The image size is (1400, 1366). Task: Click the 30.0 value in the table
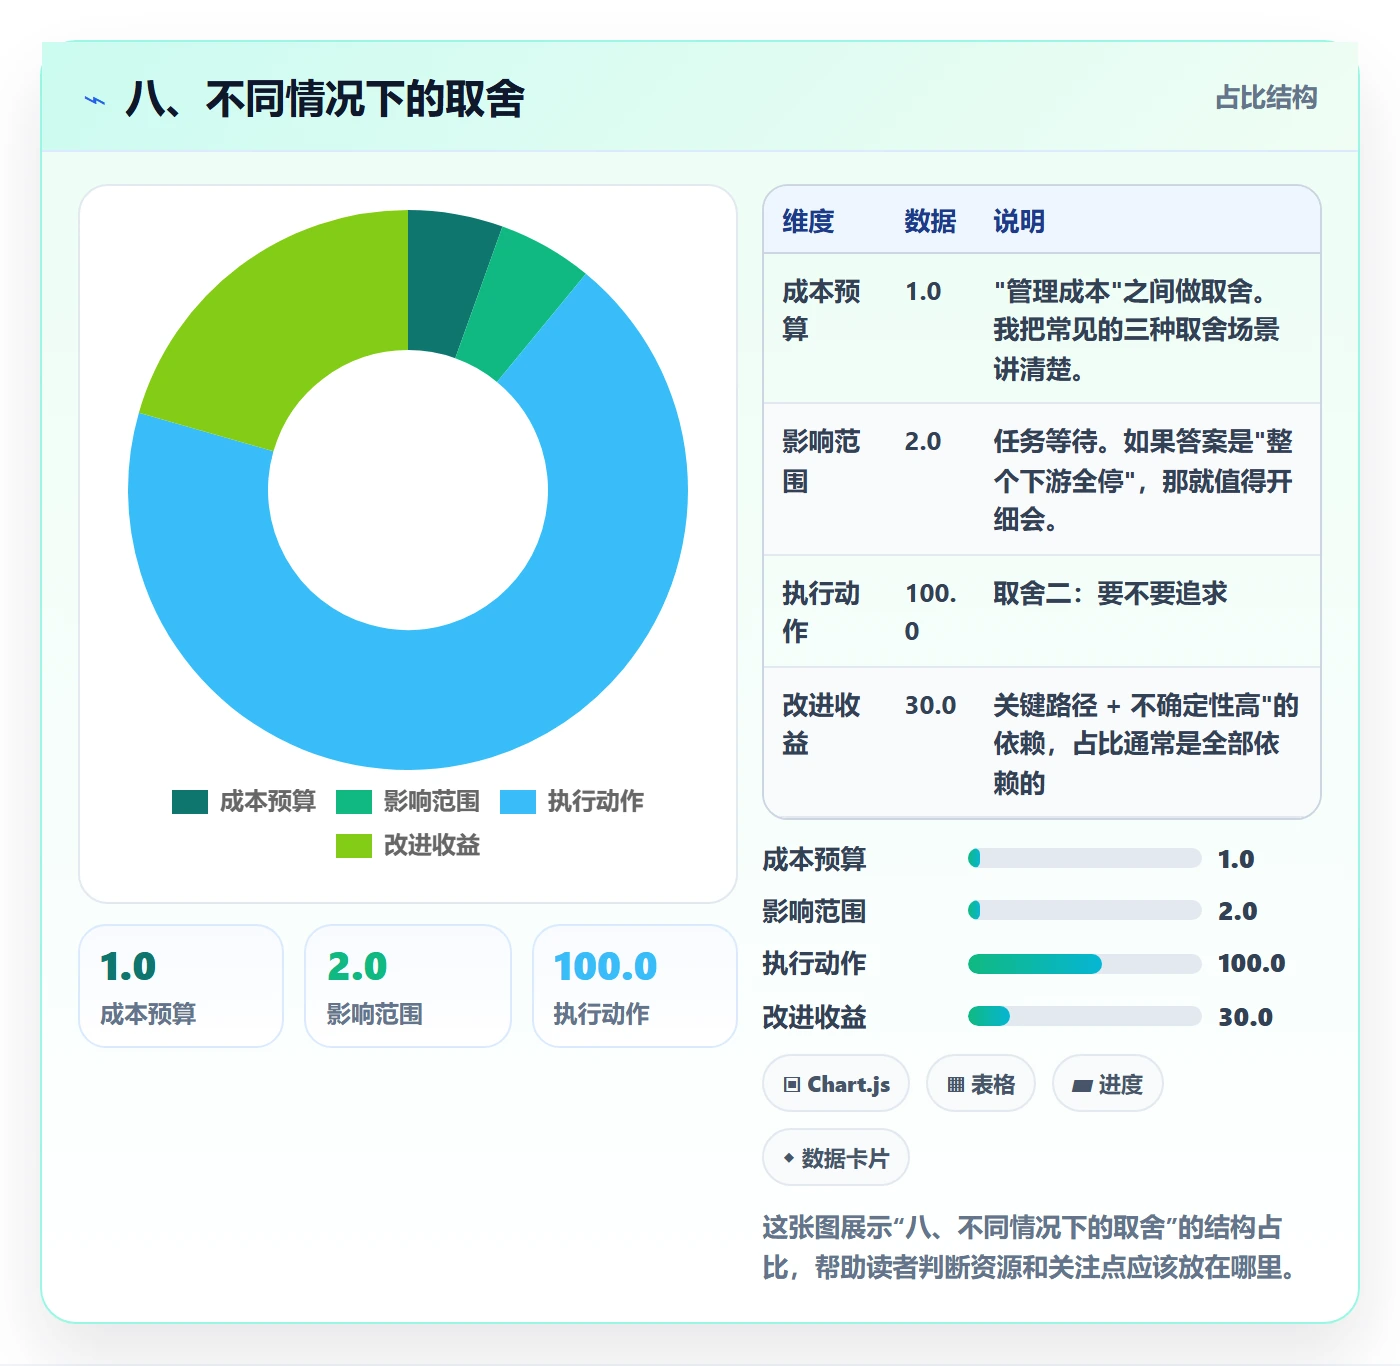pos(931,706)
